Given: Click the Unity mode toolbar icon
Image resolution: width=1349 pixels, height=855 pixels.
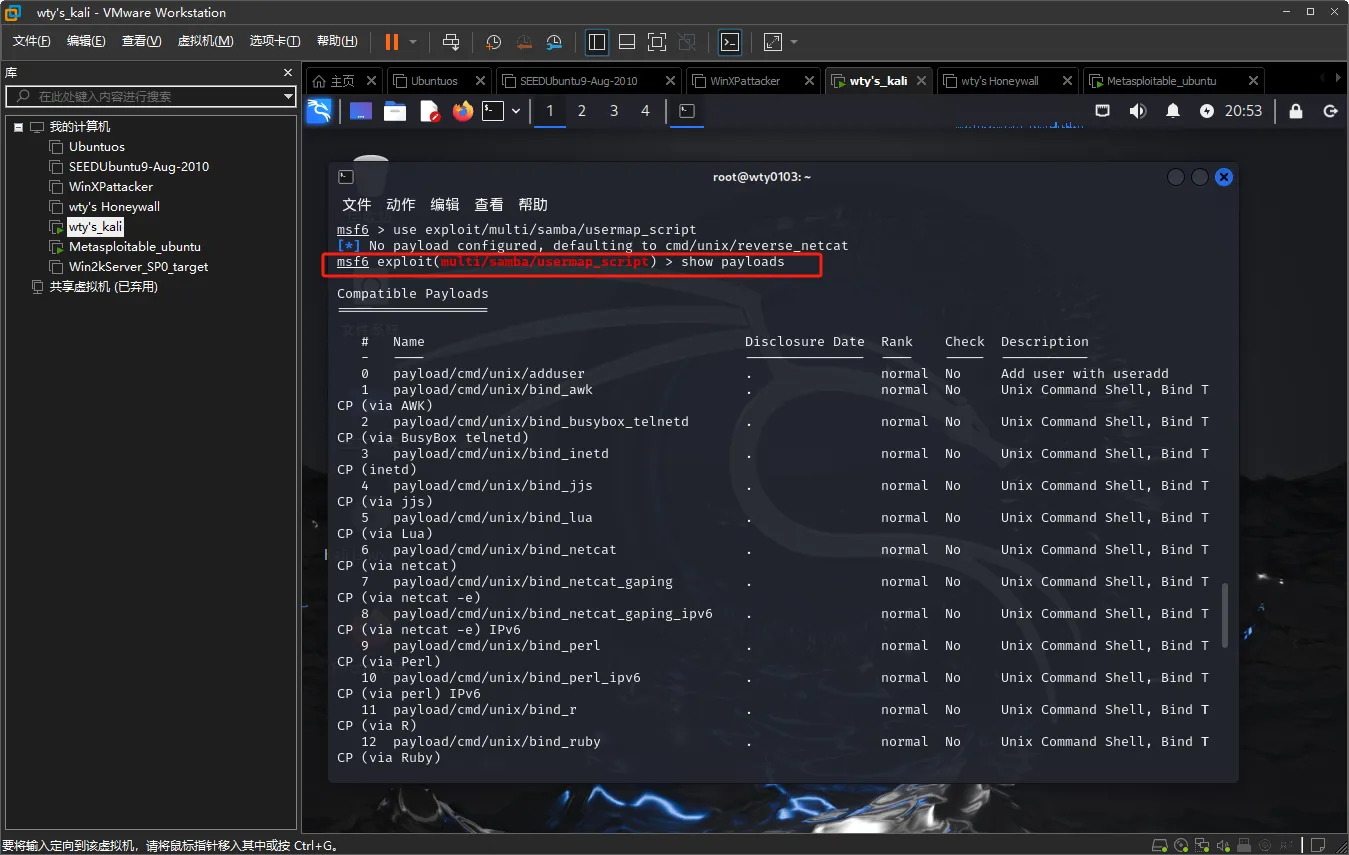Looking at the screenshot, I should click(x=687, y=41).
